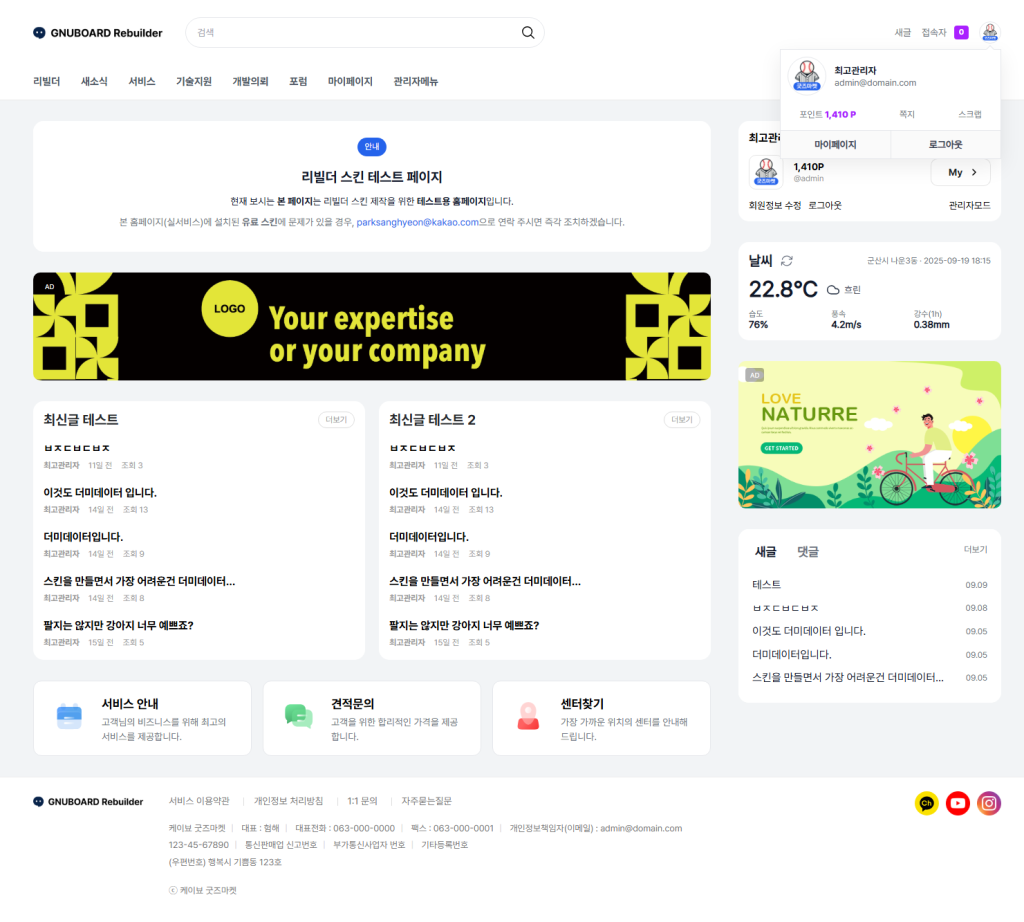Open 더미데이터입니다. post in 최신글 테스트

point(83,537)
